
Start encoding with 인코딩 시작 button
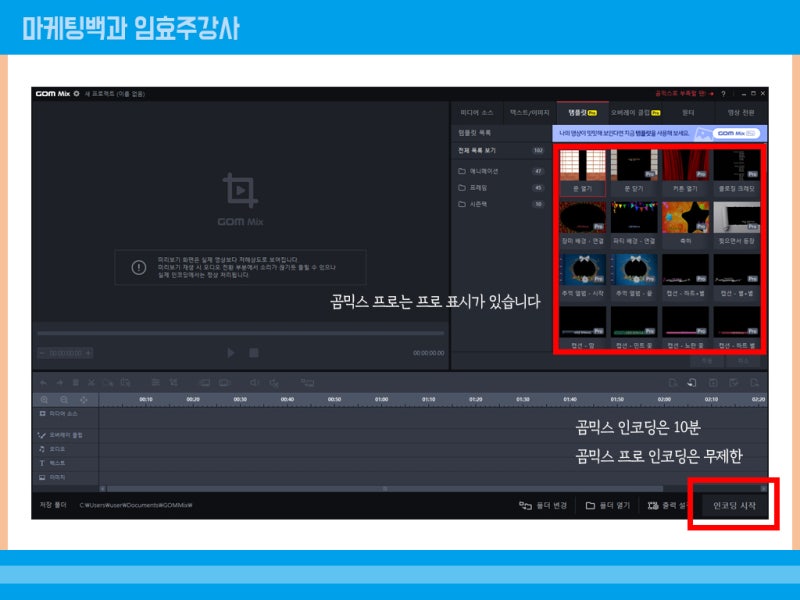(x=734, y=505)
